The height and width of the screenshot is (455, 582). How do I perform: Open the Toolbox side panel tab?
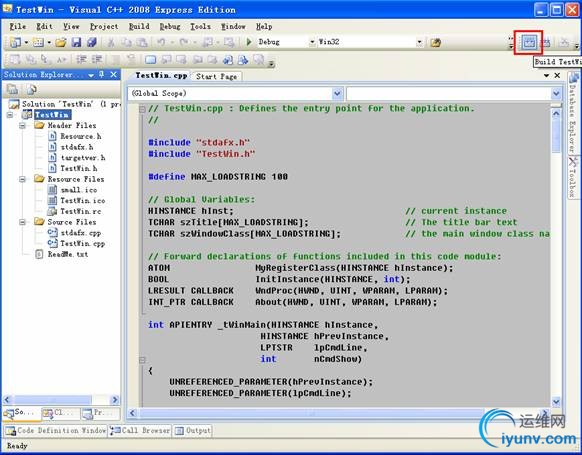click(573, 177)
